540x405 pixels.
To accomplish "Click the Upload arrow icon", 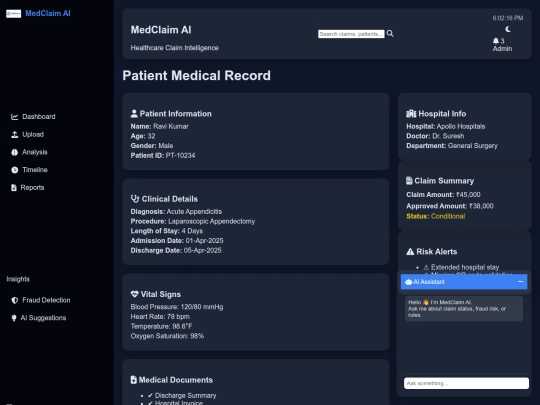I will (14, 135).
